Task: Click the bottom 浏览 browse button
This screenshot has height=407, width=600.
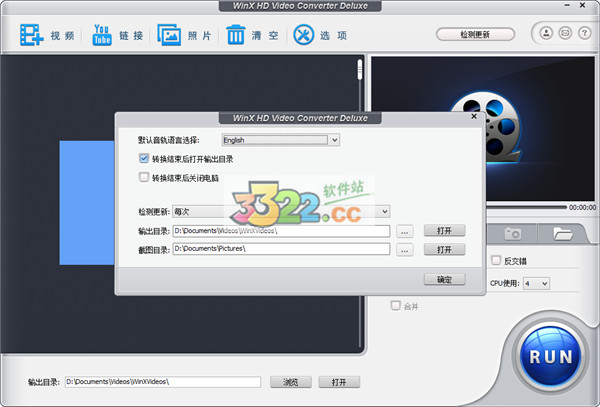Action: (x=291, y=382)
